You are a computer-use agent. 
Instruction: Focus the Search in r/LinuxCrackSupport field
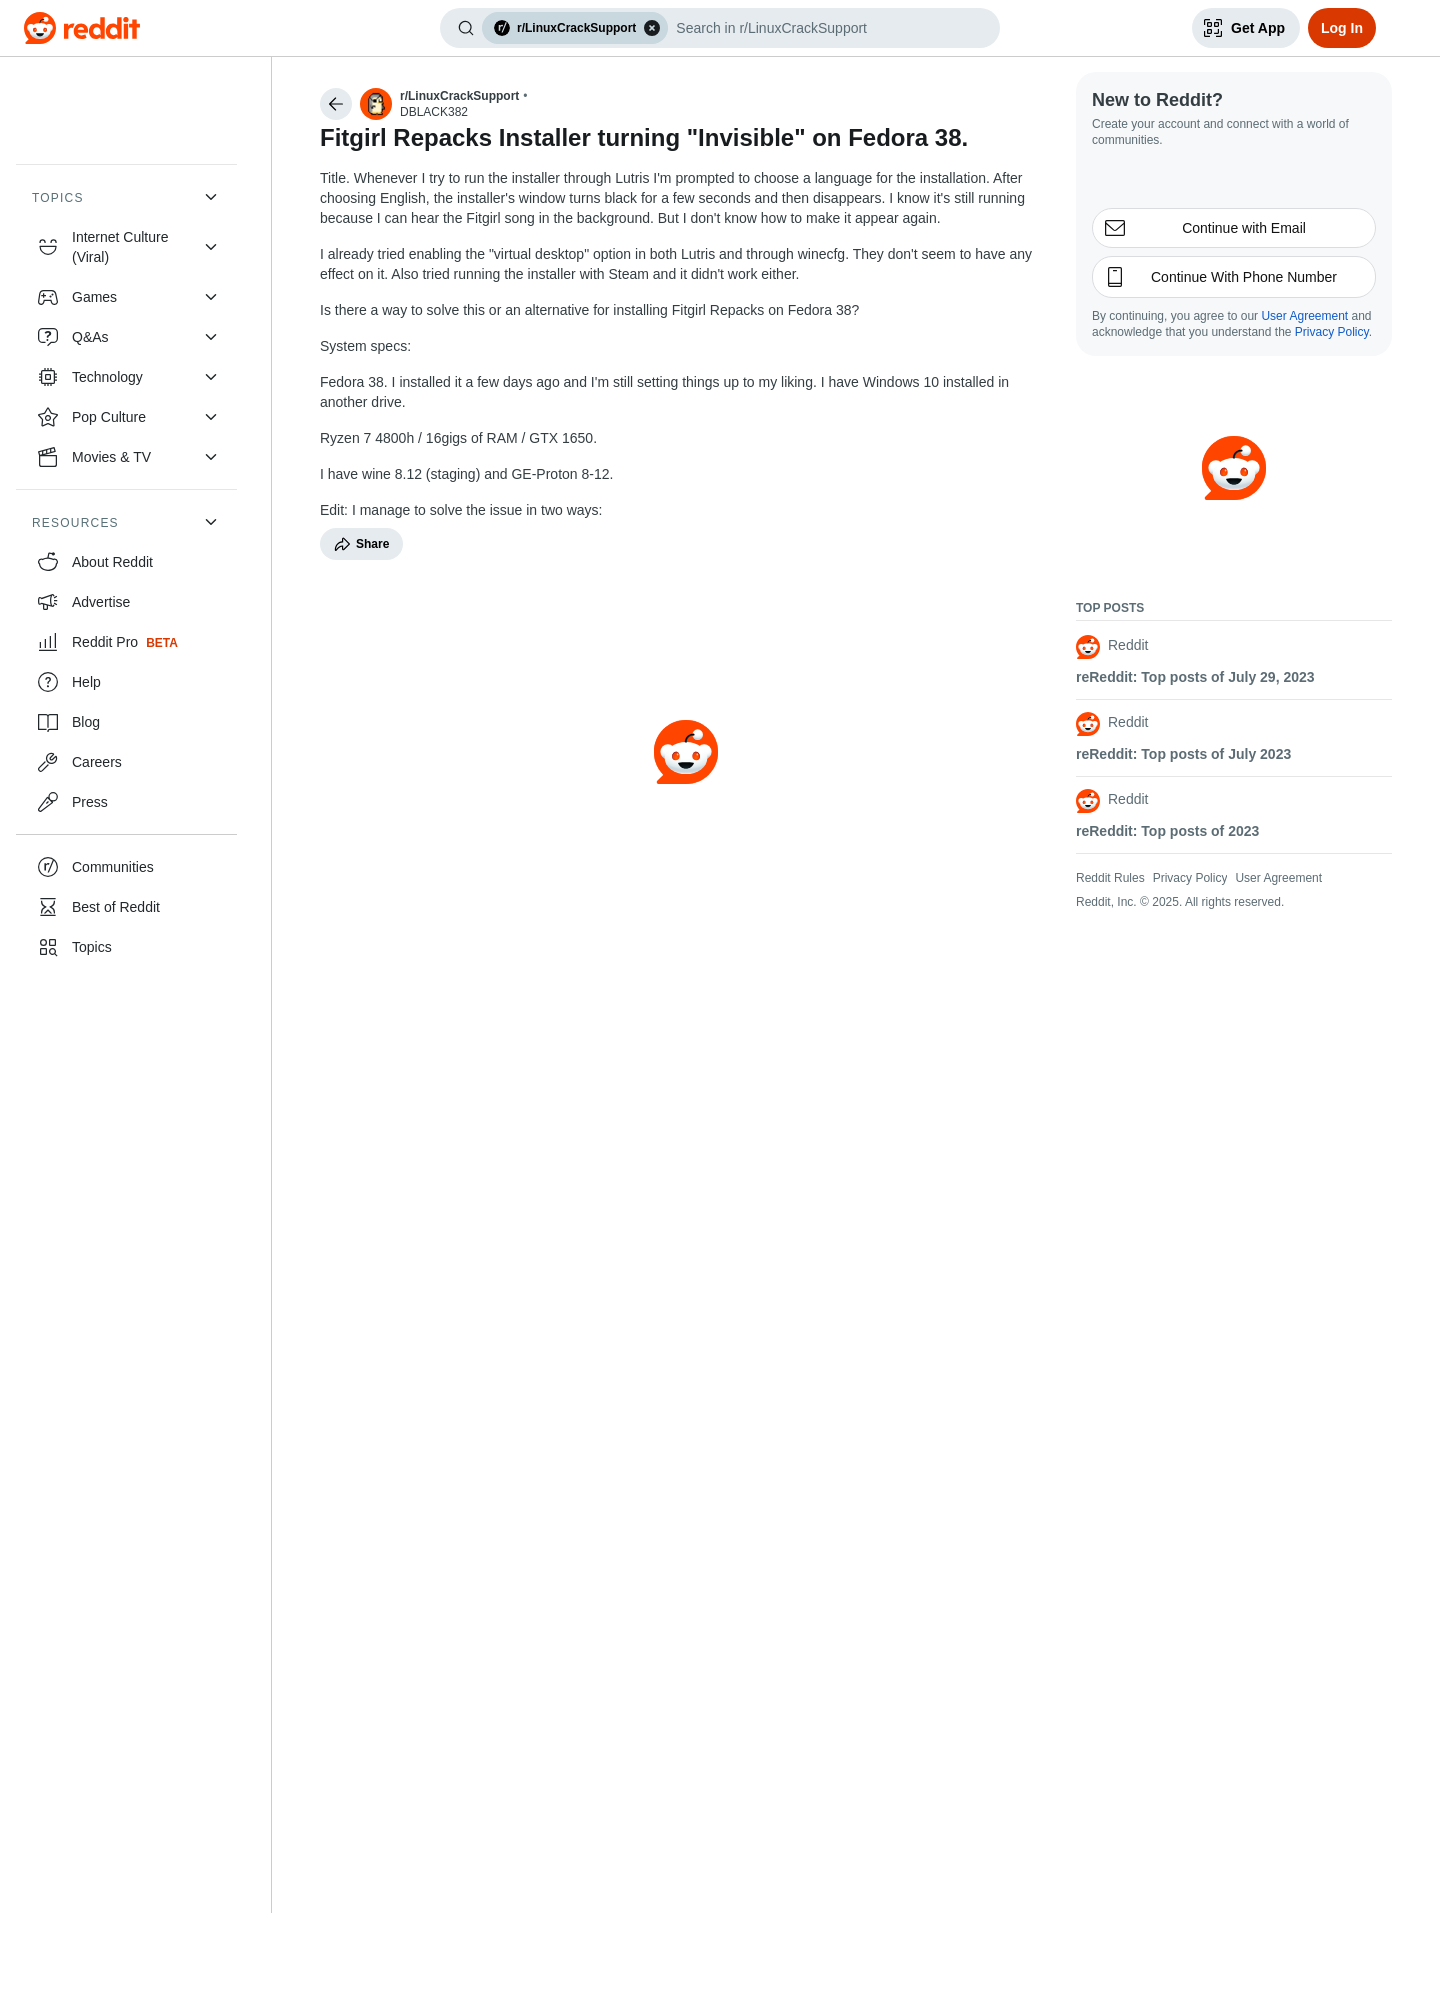click(830, 28)
